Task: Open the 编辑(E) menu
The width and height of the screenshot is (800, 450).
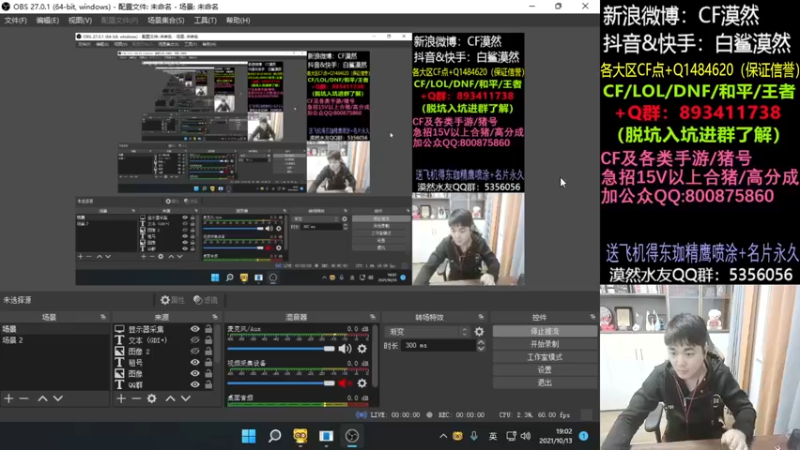Action: tap(47, 20)
